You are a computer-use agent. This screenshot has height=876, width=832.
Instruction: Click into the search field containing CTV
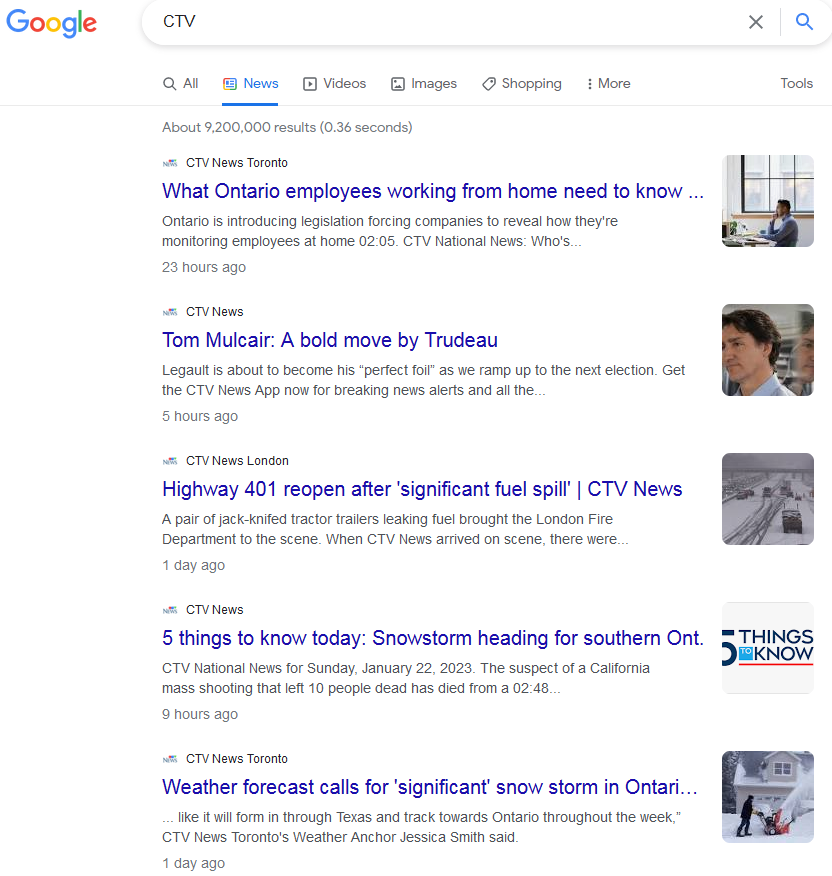pos(447,22)
